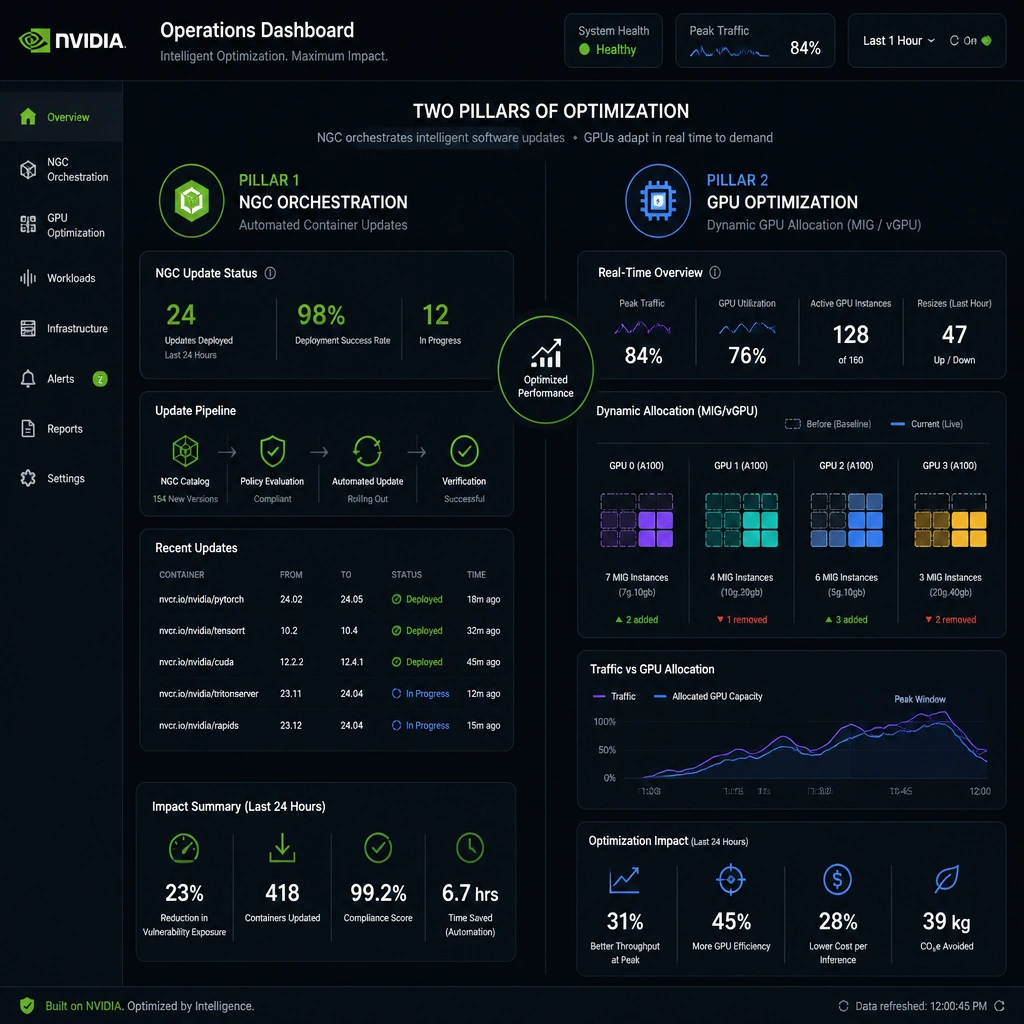Image resolution: width=1024 pixels, height=1024 pixels.
Task: Click the In Progress status for tritonserver
Action: pos(420,694)
